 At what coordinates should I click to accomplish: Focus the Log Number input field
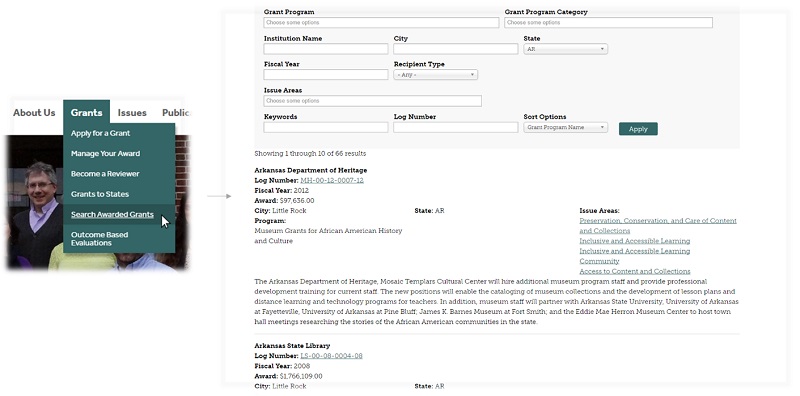point(456,127)
